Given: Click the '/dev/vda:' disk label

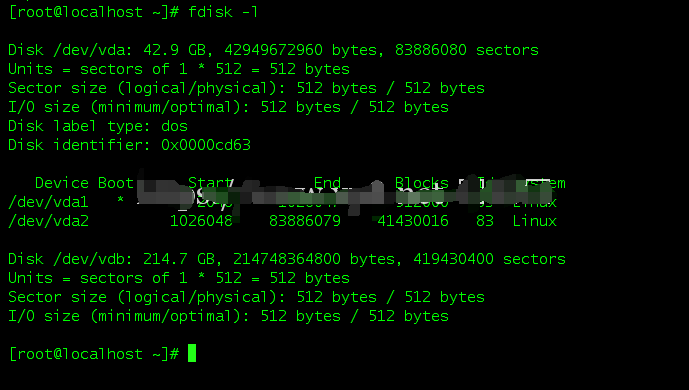Looking at the screenshot, I should [x=93, y=50].
